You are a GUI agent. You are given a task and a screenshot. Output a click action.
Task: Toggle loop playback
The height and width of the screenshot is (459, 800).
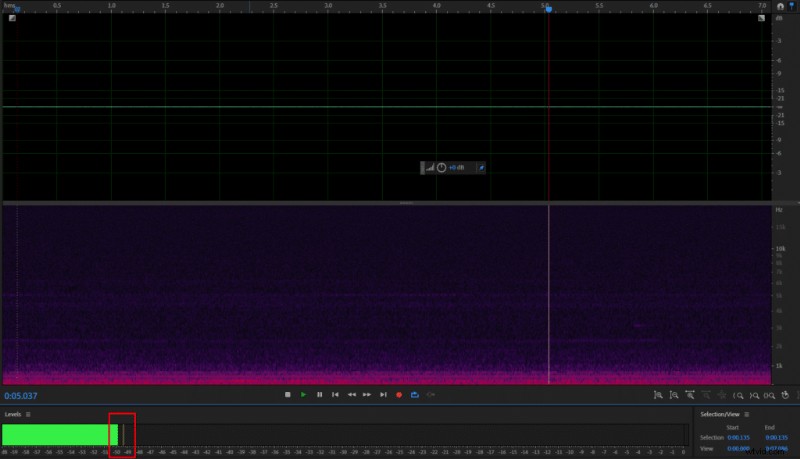click(415, 395)
